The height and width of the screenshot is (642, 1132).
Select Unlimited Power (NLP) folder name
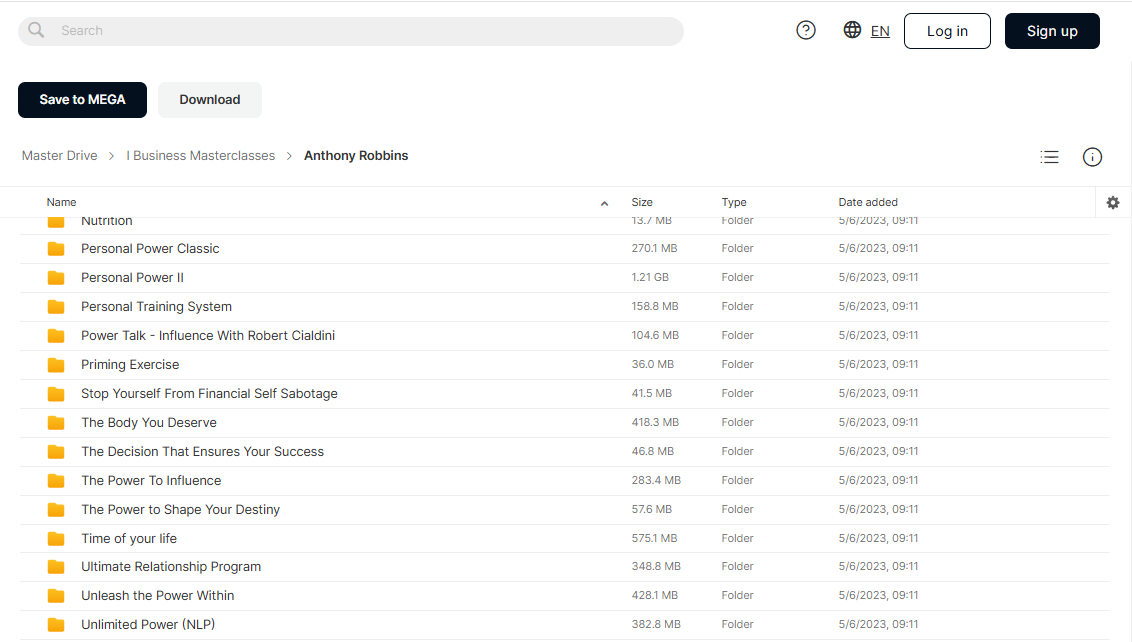(148, 625)
